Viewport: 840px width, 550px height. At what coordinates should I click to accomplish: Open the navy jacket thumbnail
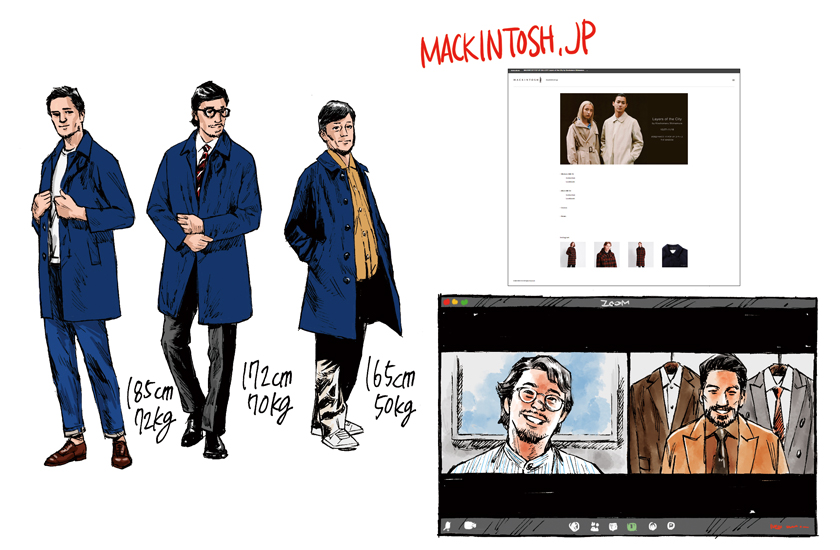[674, 254]
